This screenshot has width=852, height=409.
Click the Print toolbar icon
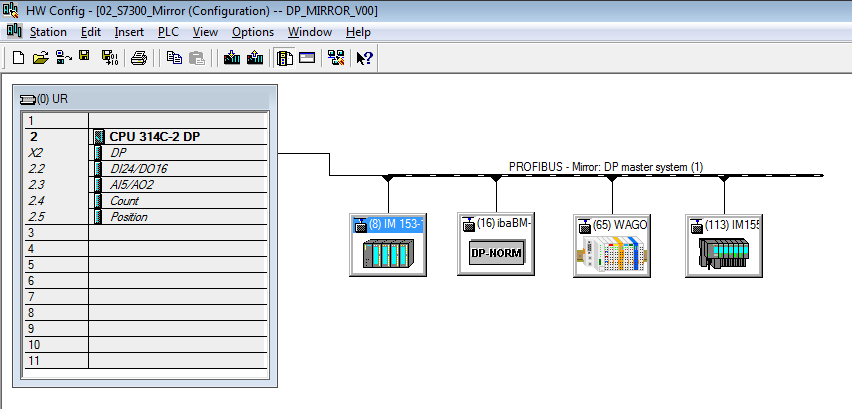click(139, 58)
